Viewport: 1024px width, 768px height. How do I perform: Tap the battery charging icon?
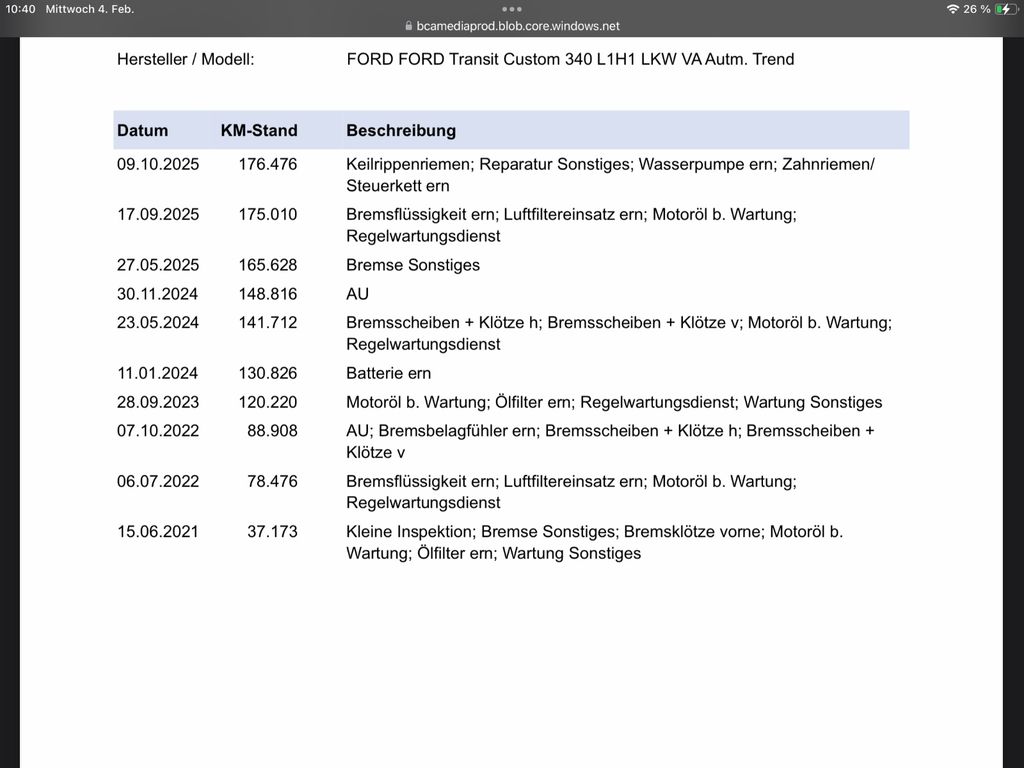pos(1005,9)
